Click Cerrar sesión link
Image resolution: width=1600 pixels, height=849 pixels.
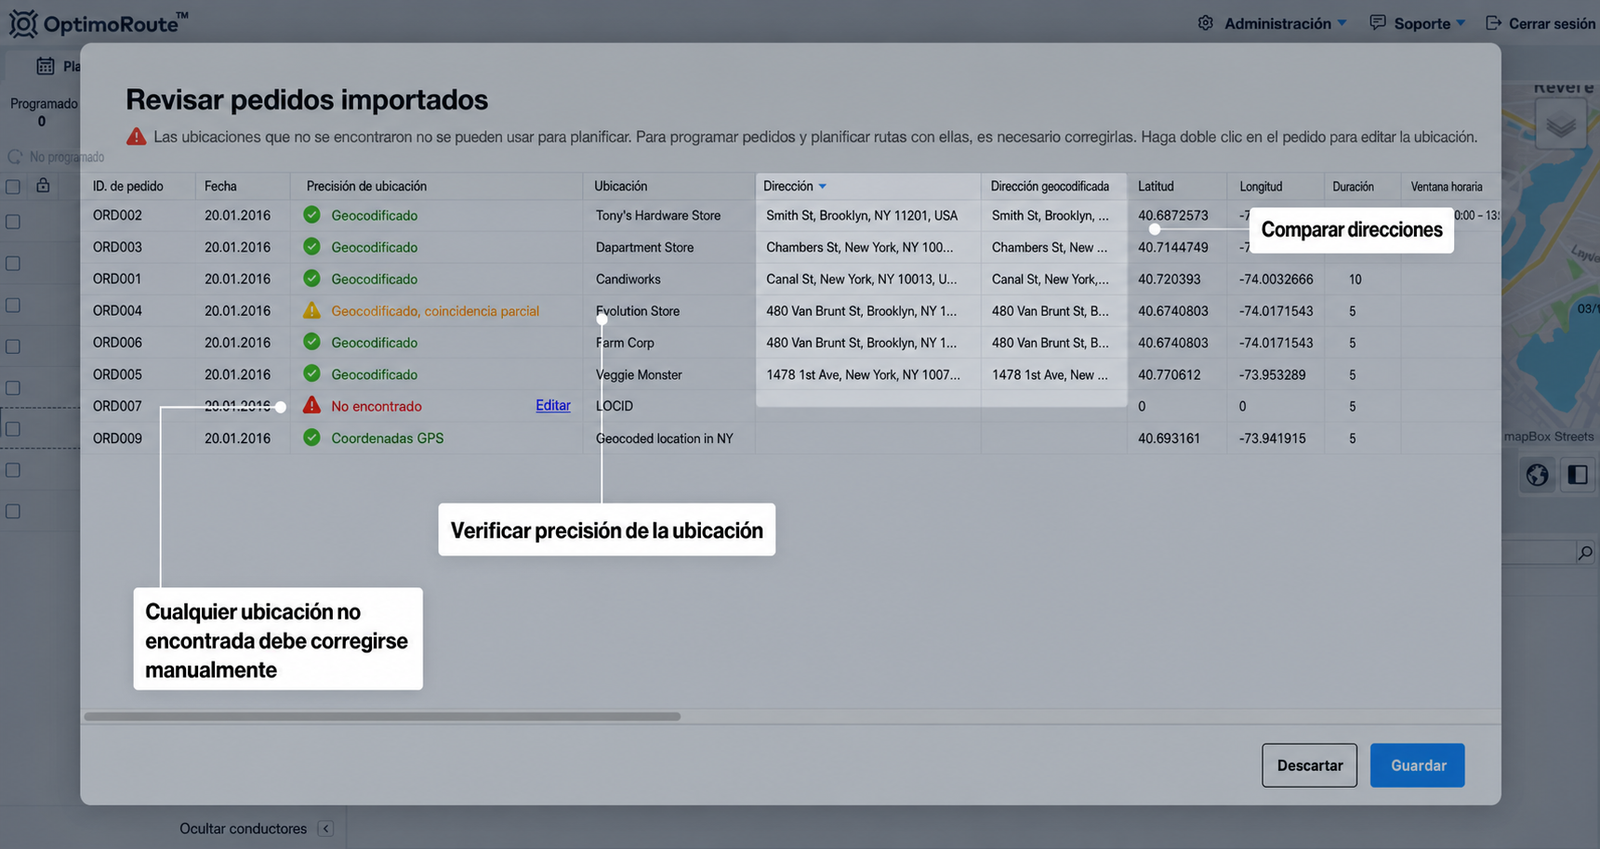[1552, 23]
